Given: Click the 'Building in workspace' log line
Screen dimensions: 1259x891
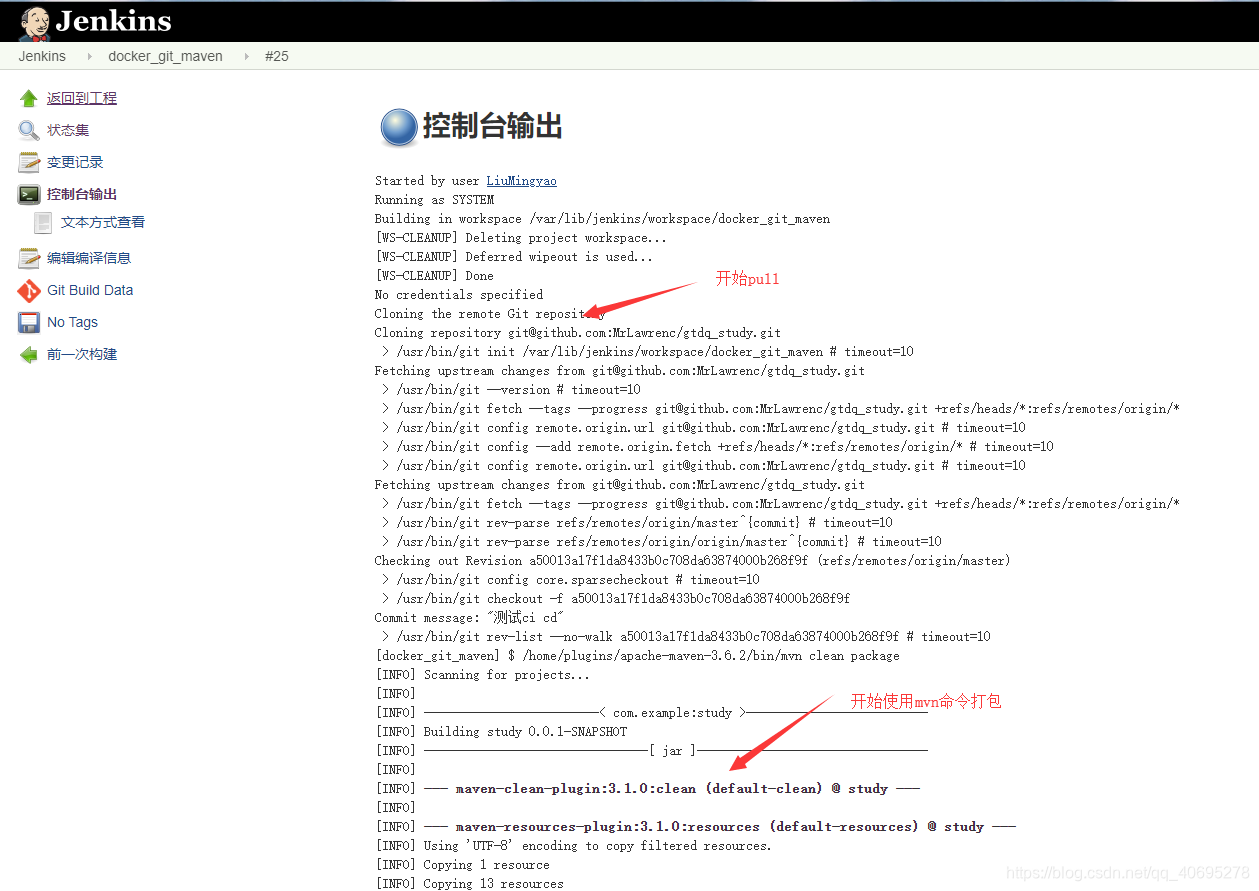Looking at the screenshot, I should click(x=602, y=219).
